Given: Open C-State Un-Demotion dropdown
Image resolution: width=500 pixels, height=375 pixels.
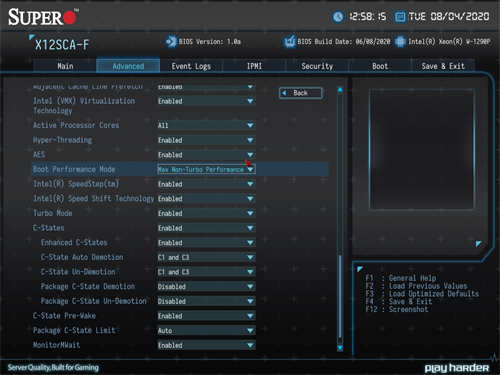Looking at the screenshot, I should click(206, 272).
